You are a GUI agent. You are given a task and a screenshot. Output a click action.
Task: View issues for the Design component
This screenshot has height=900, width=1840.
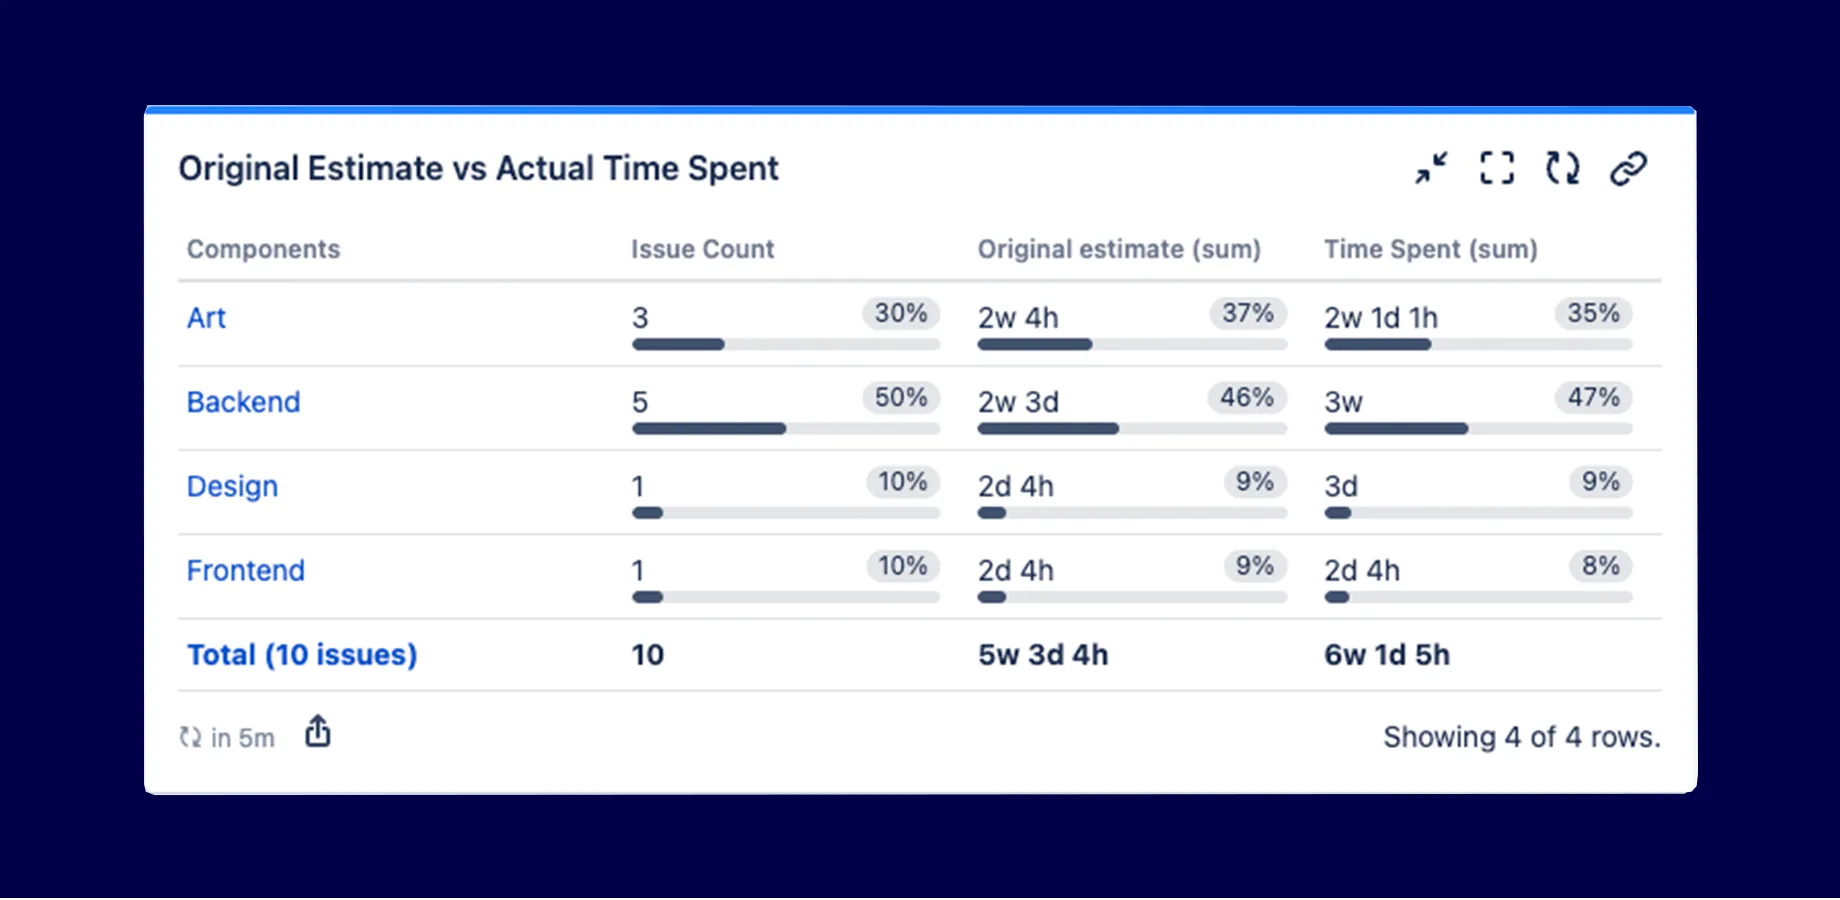point(232,486)
